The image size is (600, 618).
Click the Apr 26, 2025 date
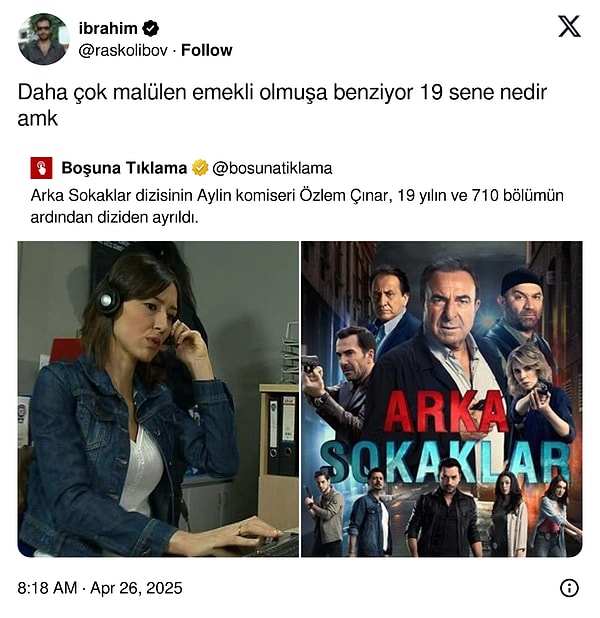point(136,588)
